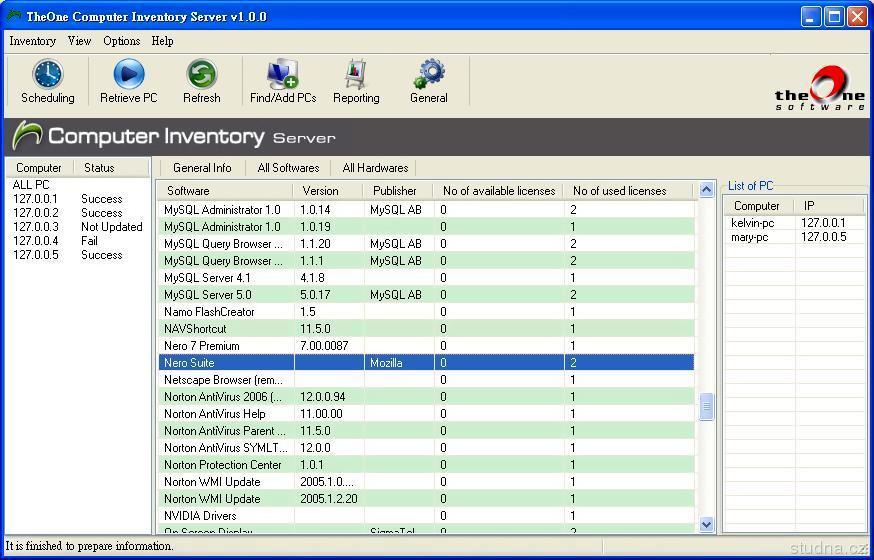874x560 pixels.
Task: Select ALL PC in computer list
Action: coord(31,185)
